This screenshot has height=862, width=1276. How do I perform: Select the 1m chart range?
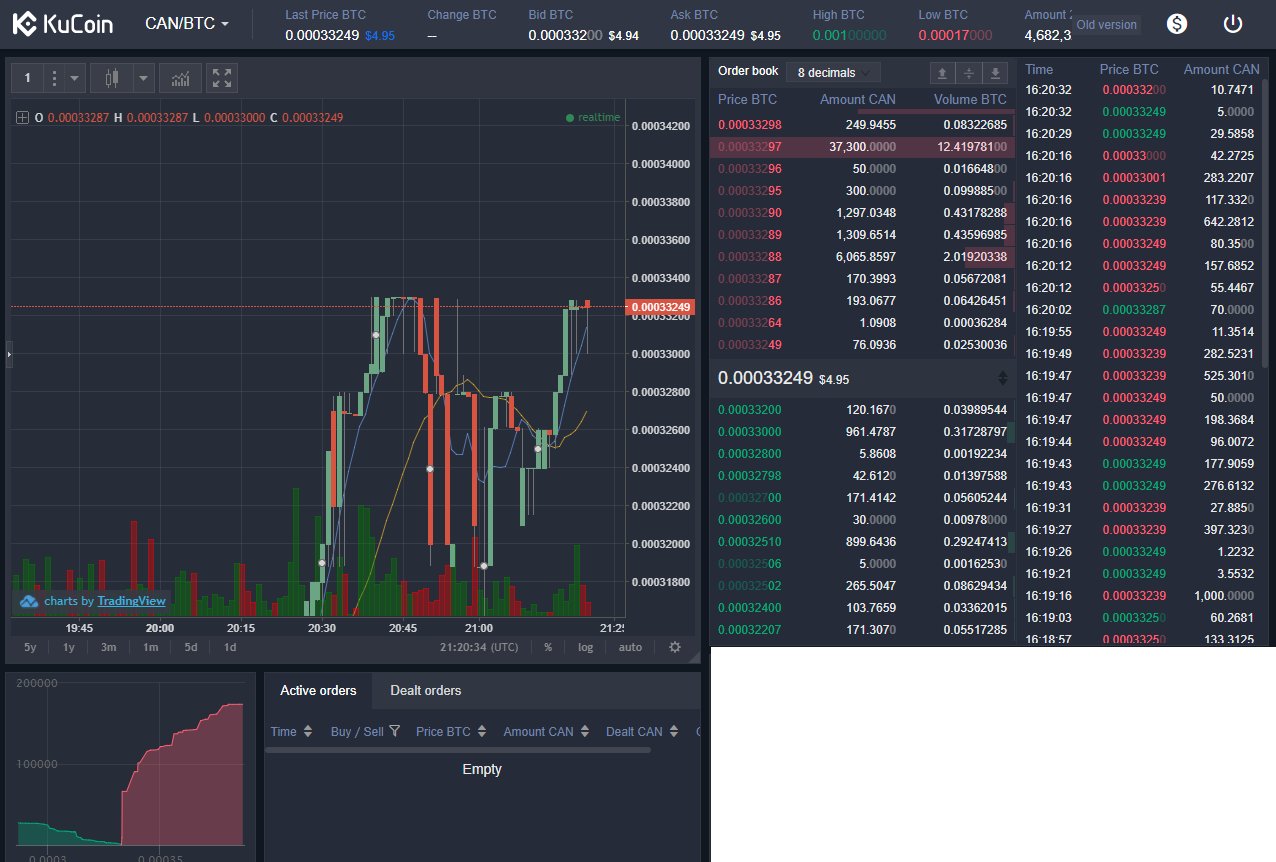point(150,647)
